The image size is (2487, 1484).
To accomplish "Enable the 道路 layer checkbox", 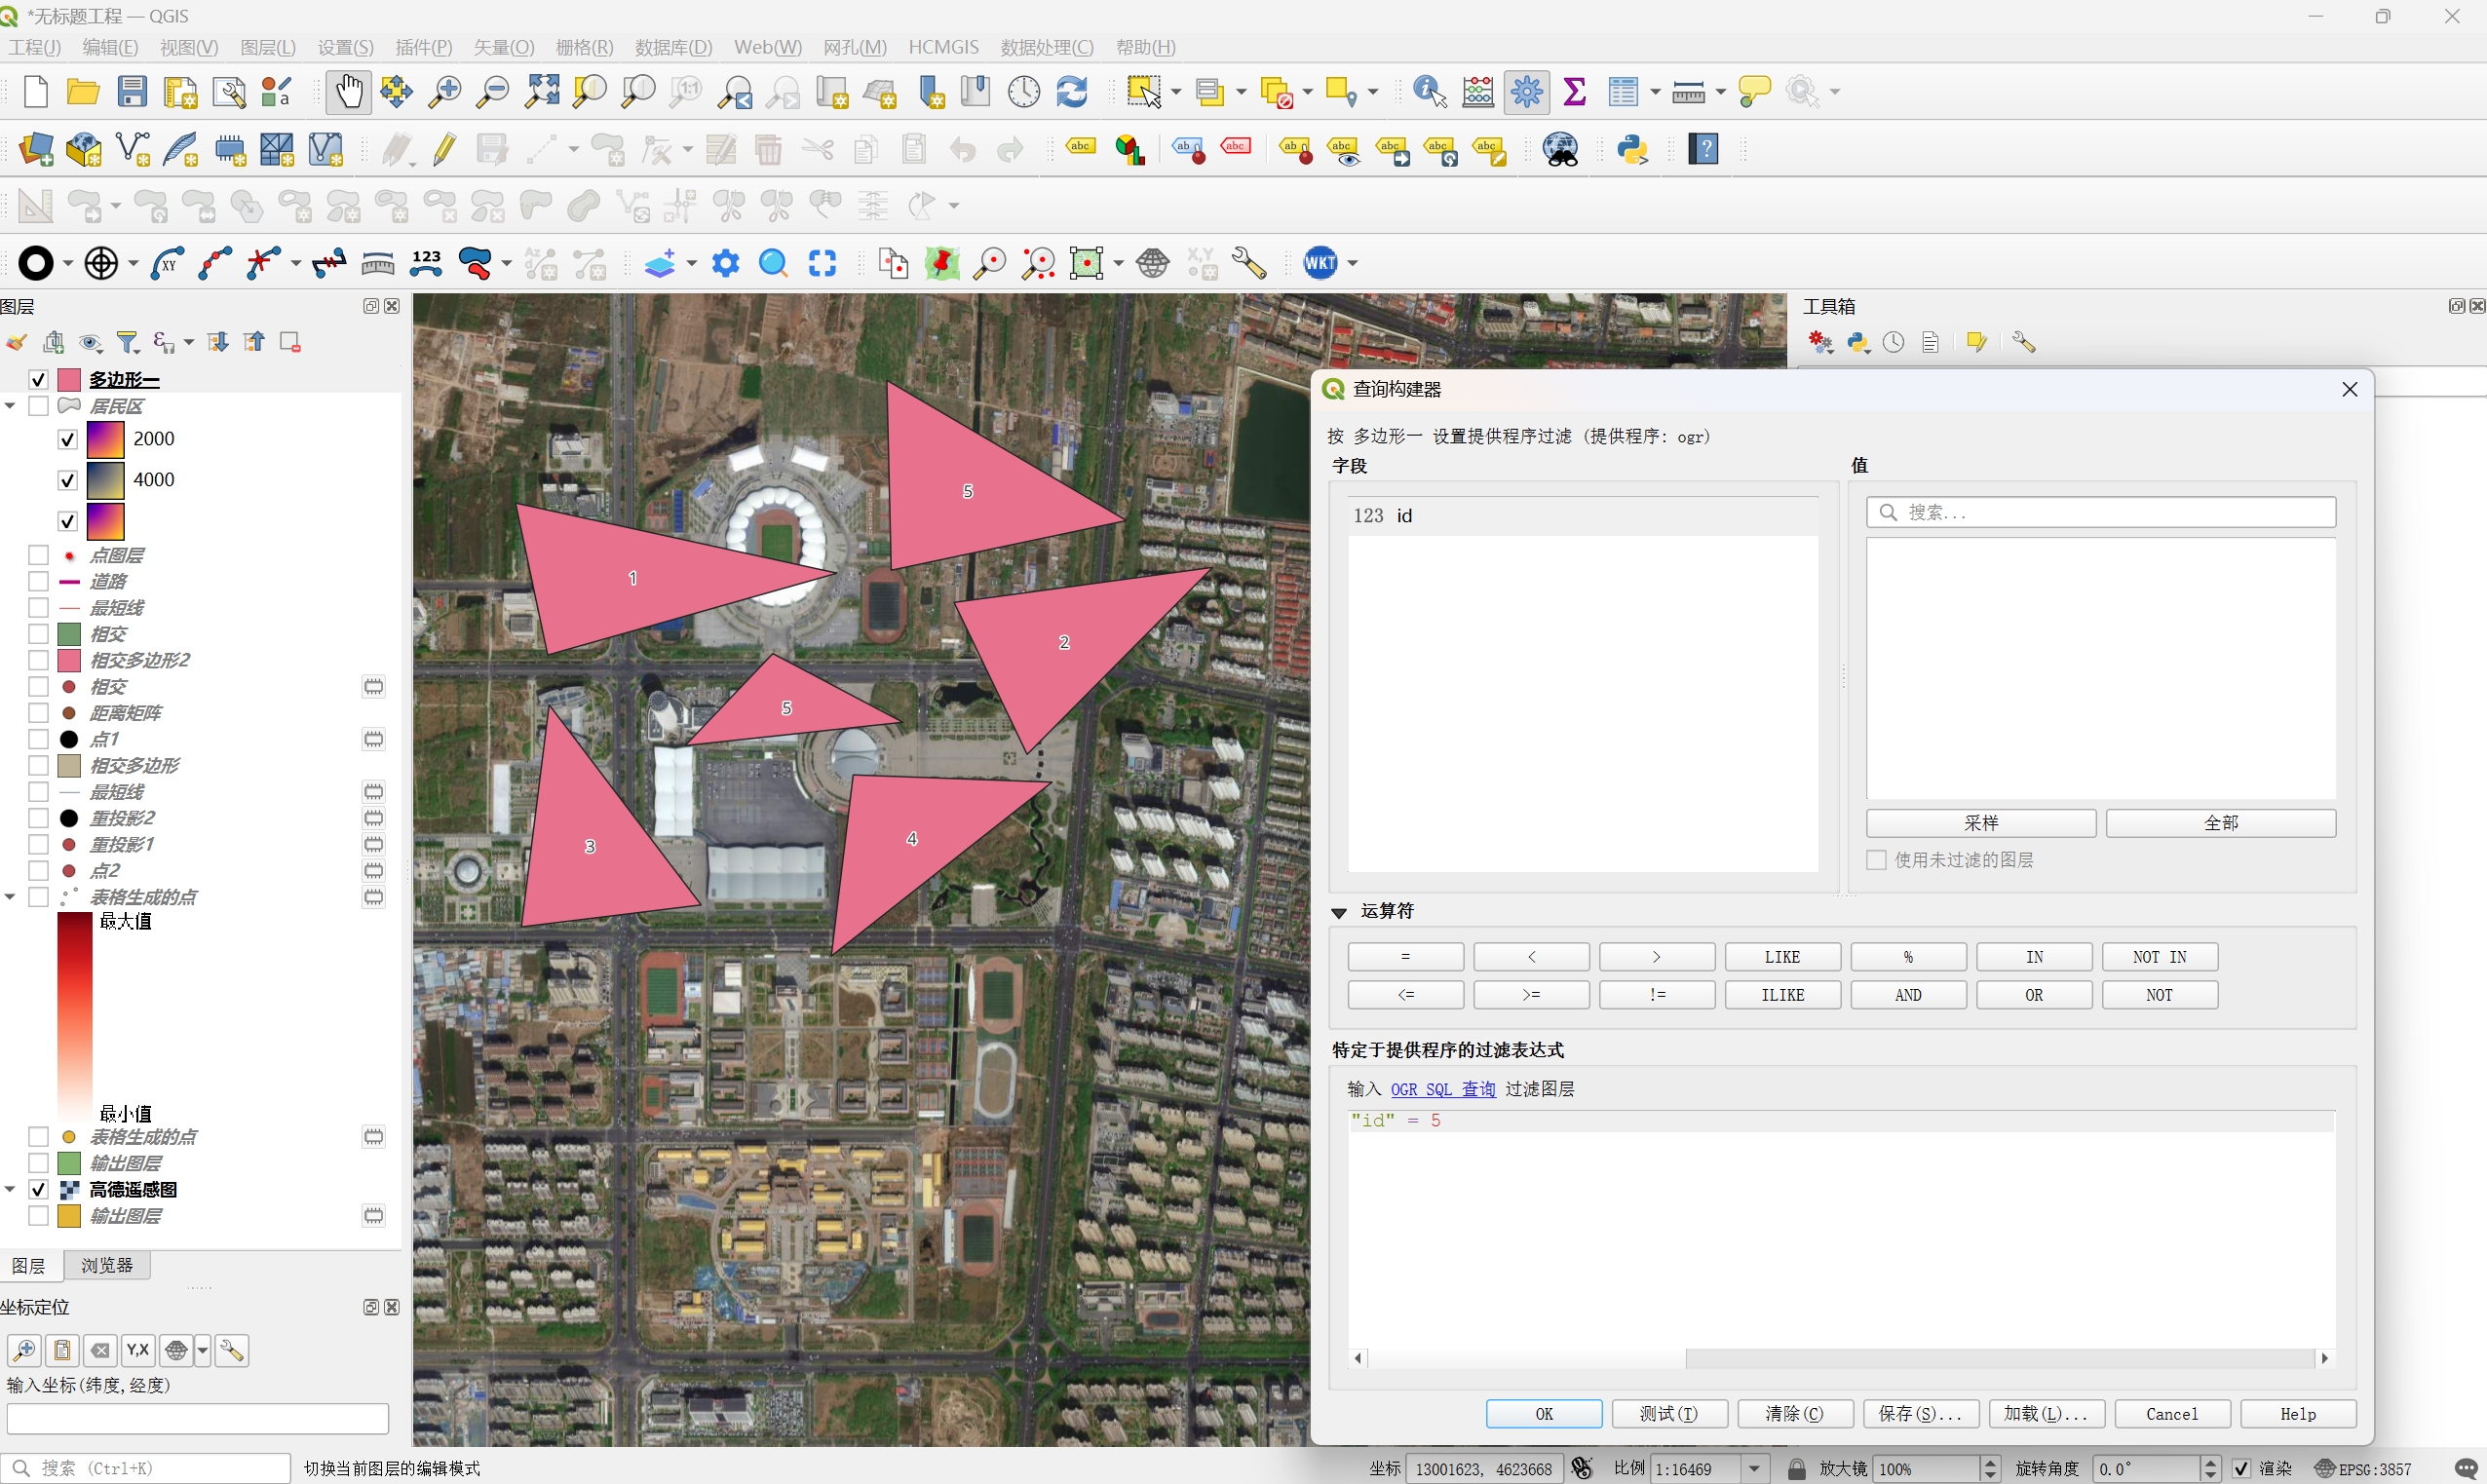I will [x=38, y=581].
